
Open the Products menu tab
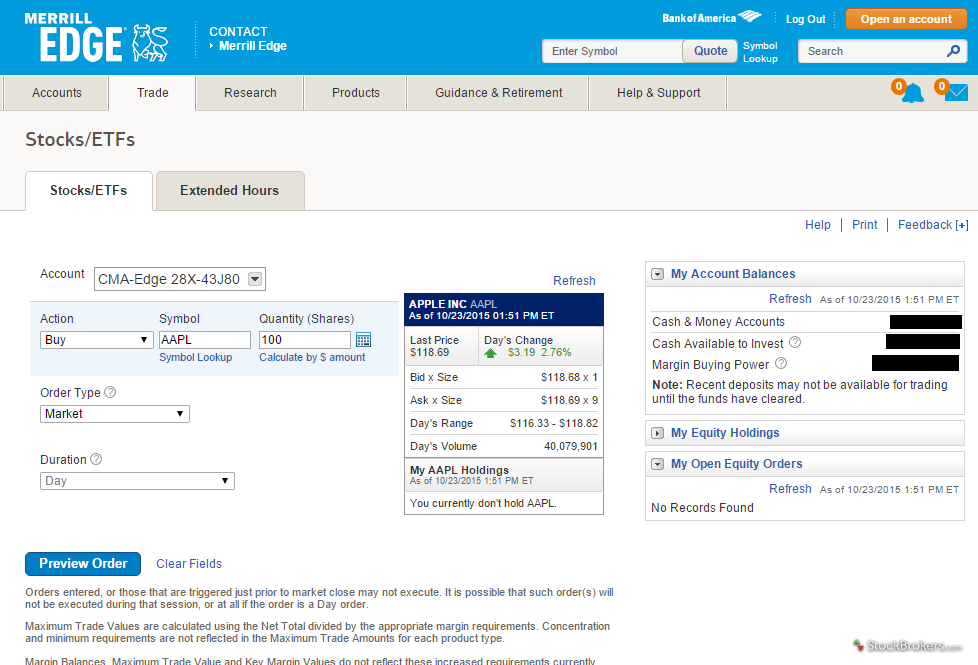pyautogui.click(x=356, y=93)
